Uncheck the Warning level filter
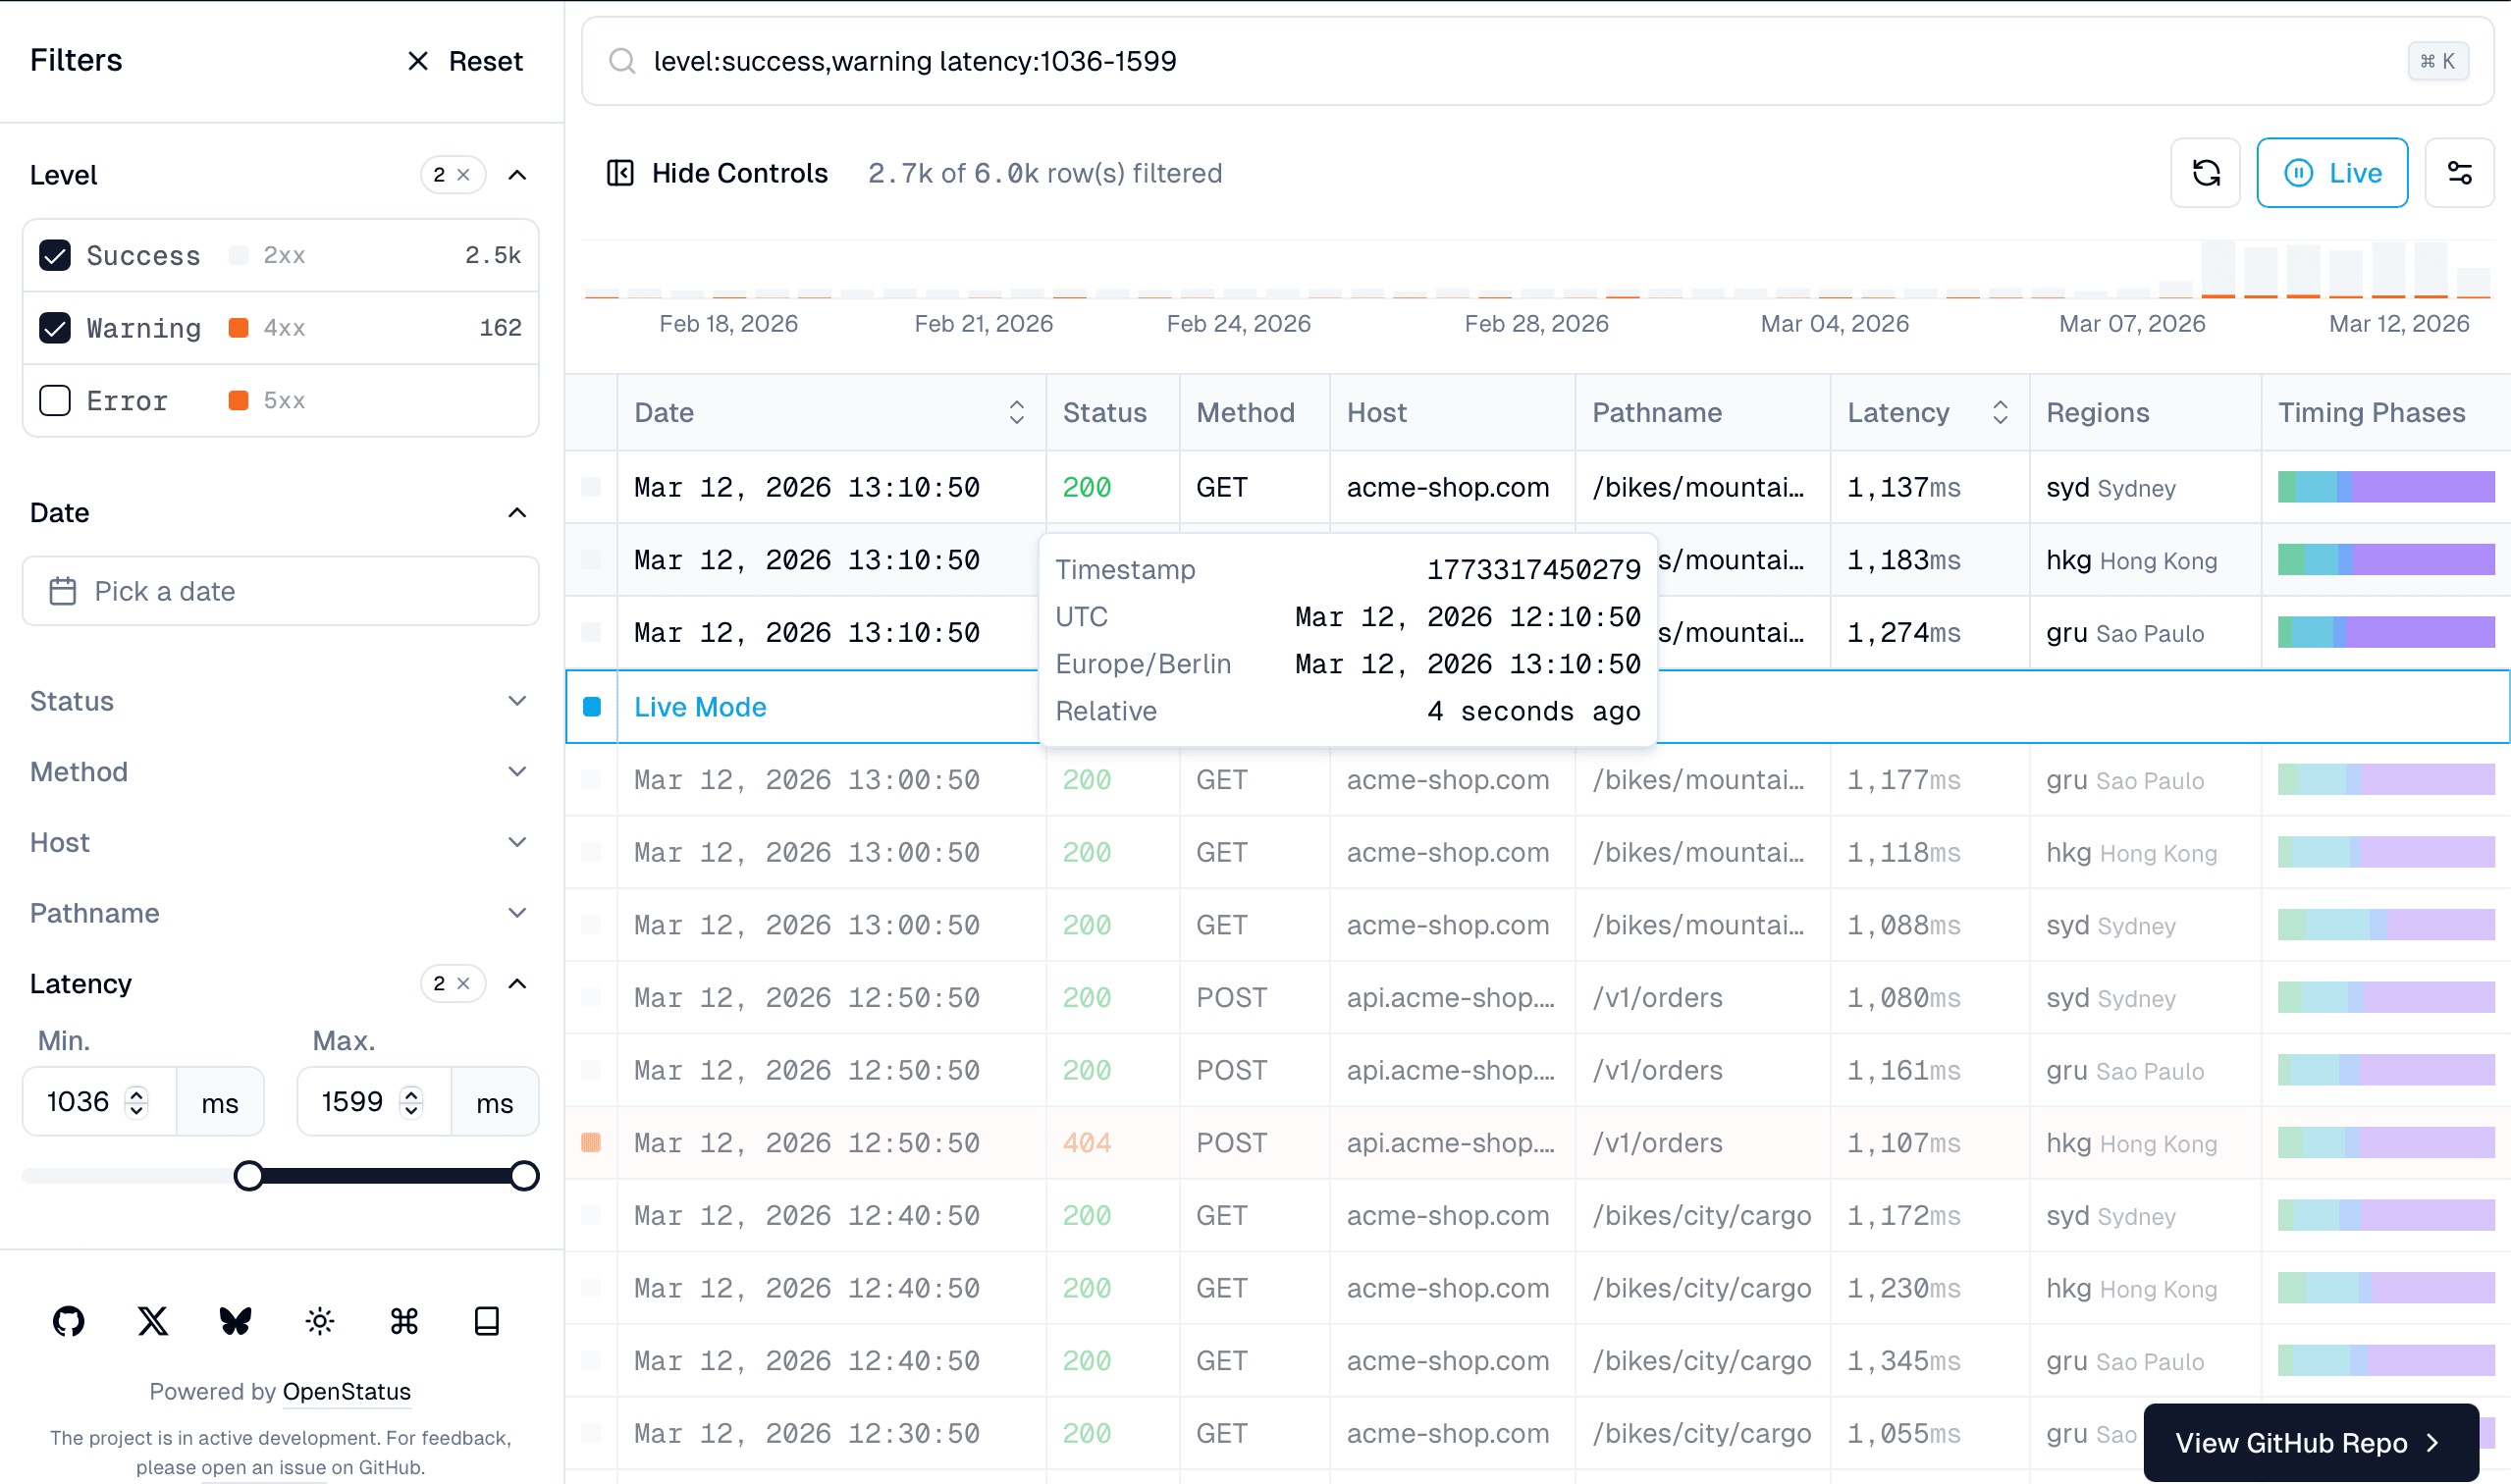The image size is (2511, 1484). 55,327
